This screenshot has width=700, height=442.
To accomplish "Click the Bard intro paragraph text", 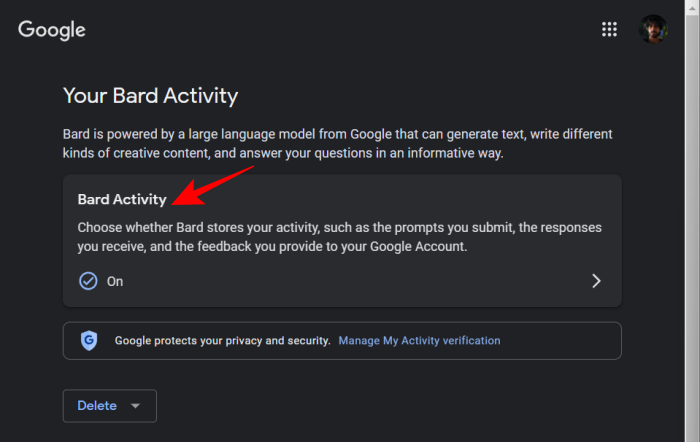I will (x=338, y=144).
